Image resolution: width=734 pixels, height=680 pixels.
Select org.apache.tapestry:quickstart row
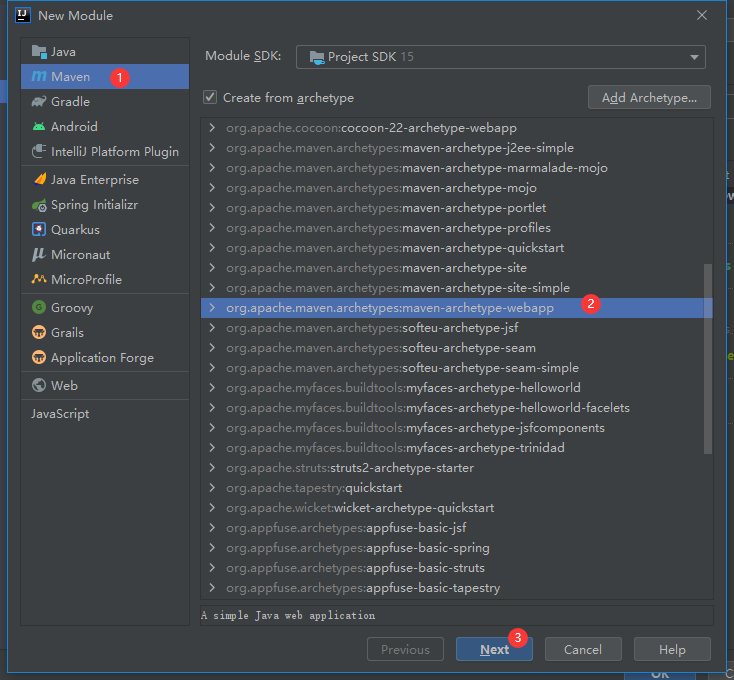pos(456,488)
